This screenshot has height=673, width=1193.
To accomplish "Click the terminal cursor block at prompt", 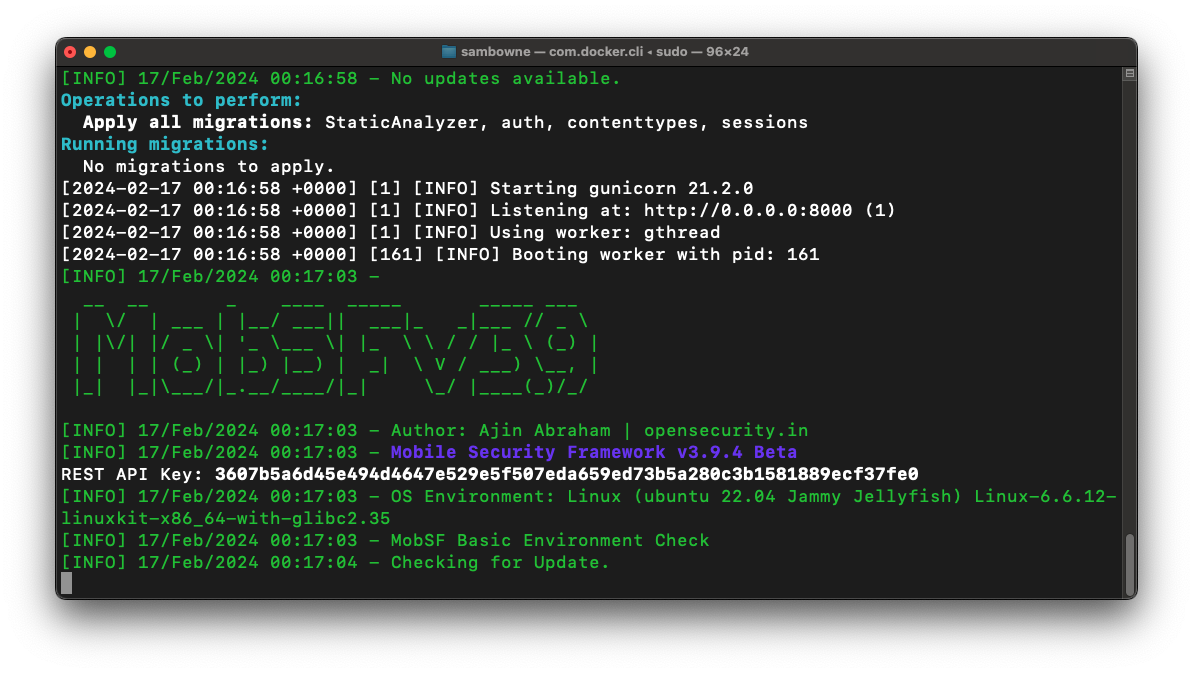I will point(67,583).
